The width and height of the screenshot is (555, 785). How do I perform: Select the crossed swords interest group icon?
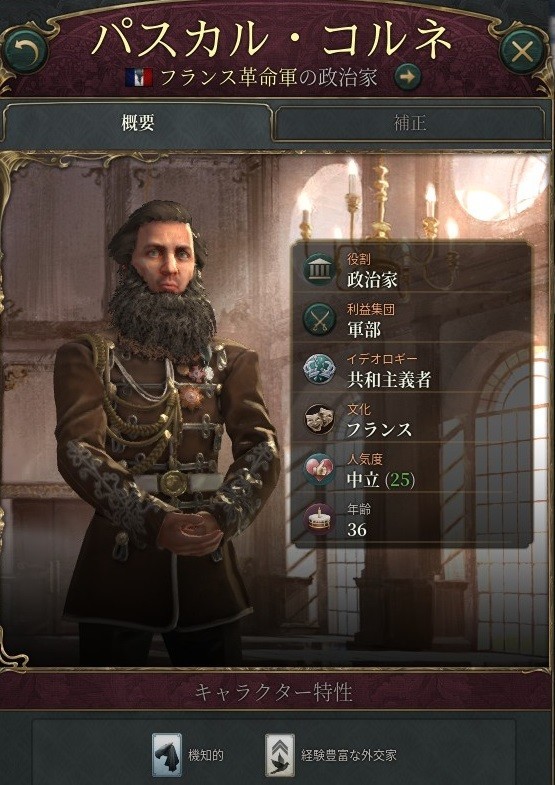click(x=319, y=320)
